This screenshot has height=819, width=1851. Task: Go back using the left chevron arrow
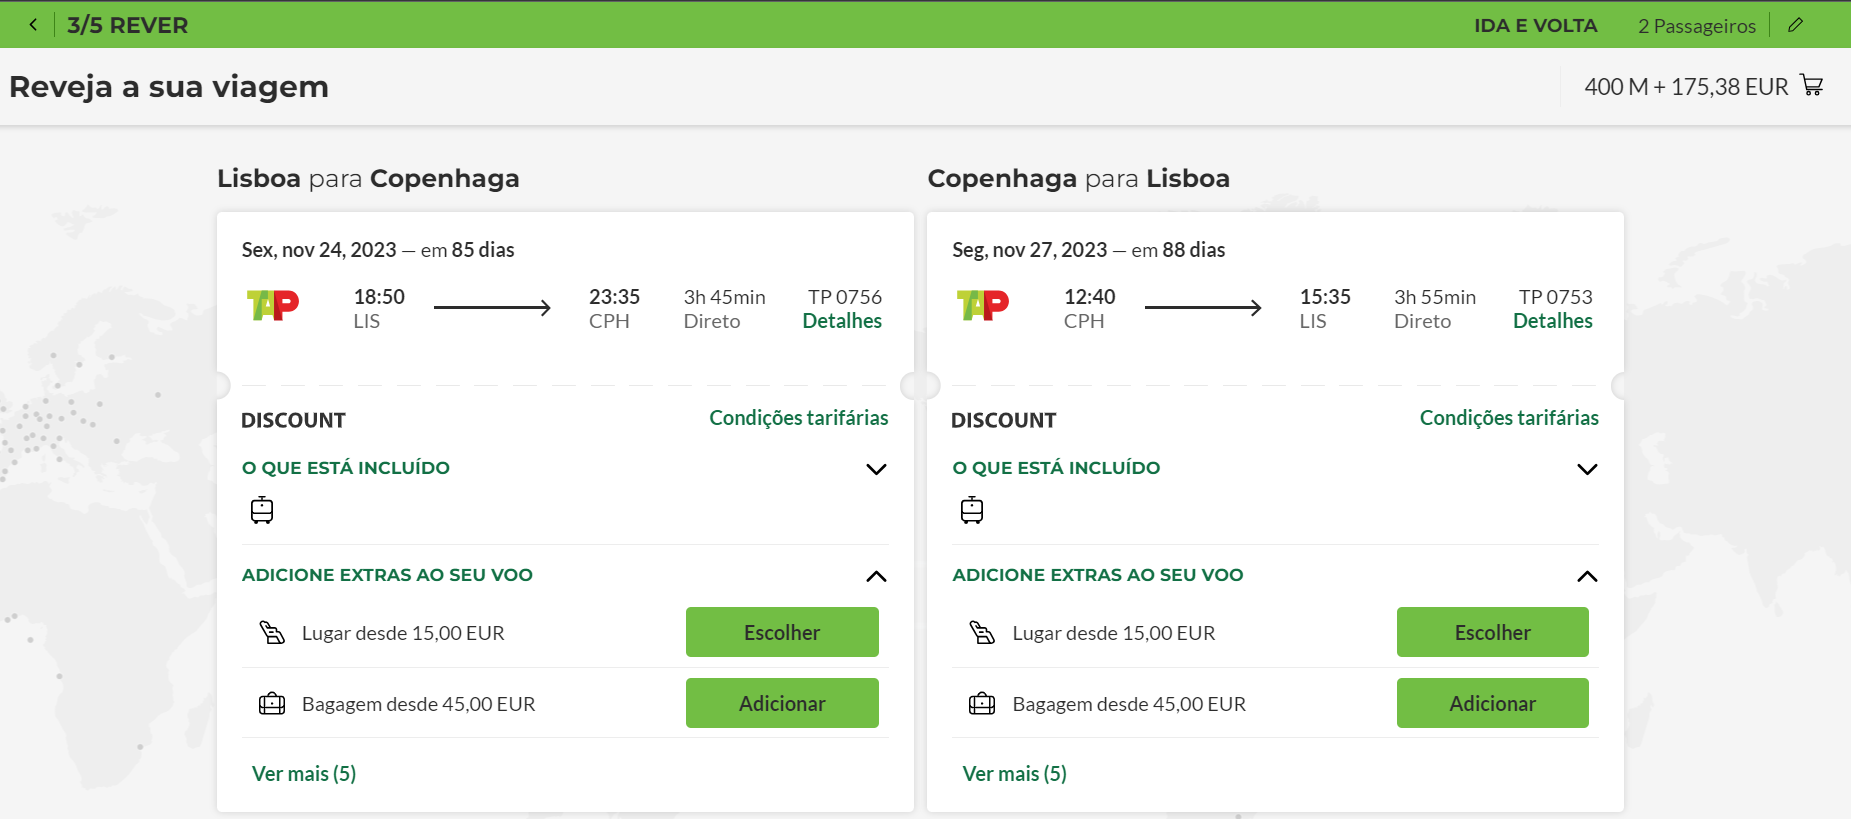(33, 25)
